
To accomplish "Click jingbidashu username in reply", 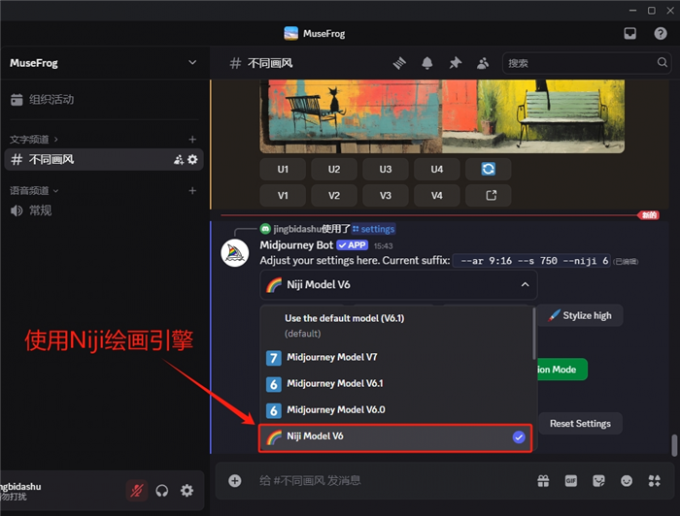I will click(x=297, y=229).
